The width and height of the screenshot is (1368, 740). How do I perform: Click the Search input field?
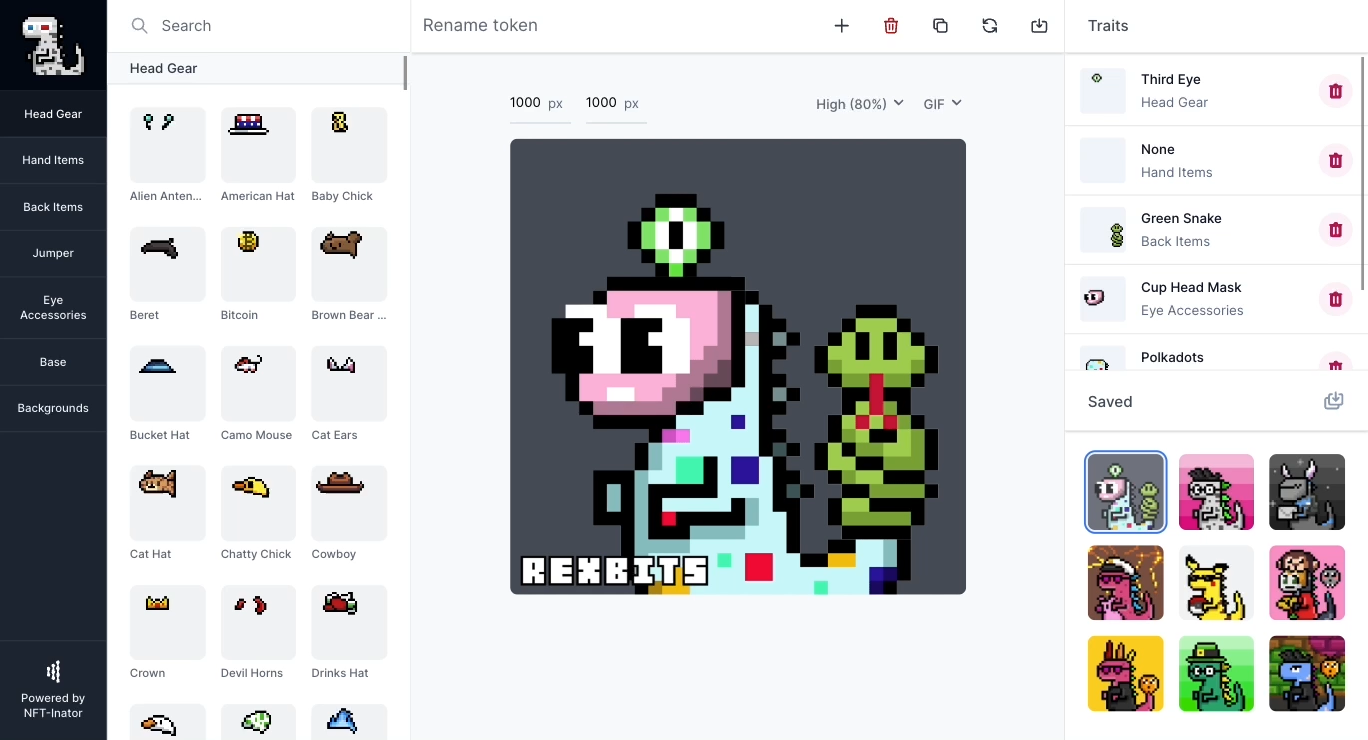click(x=270, y=26)
